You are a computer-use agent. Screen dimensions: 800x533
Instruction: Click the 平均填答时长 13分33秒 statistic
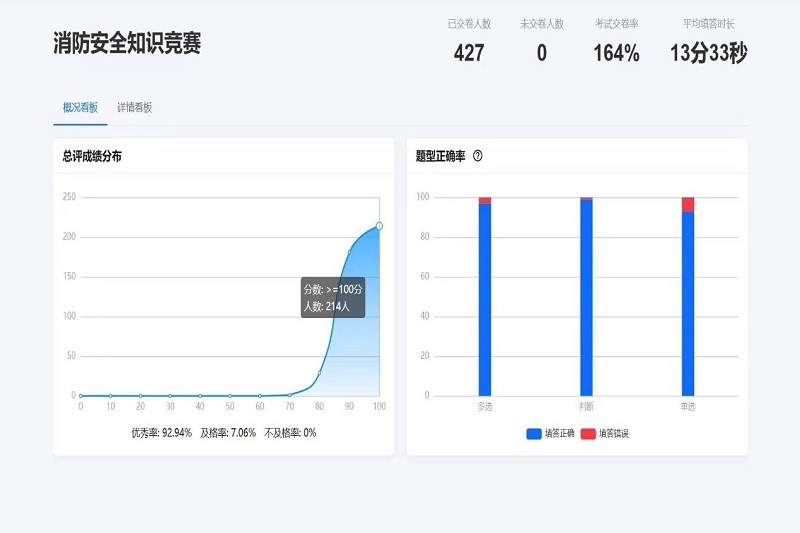click(708, 53)
